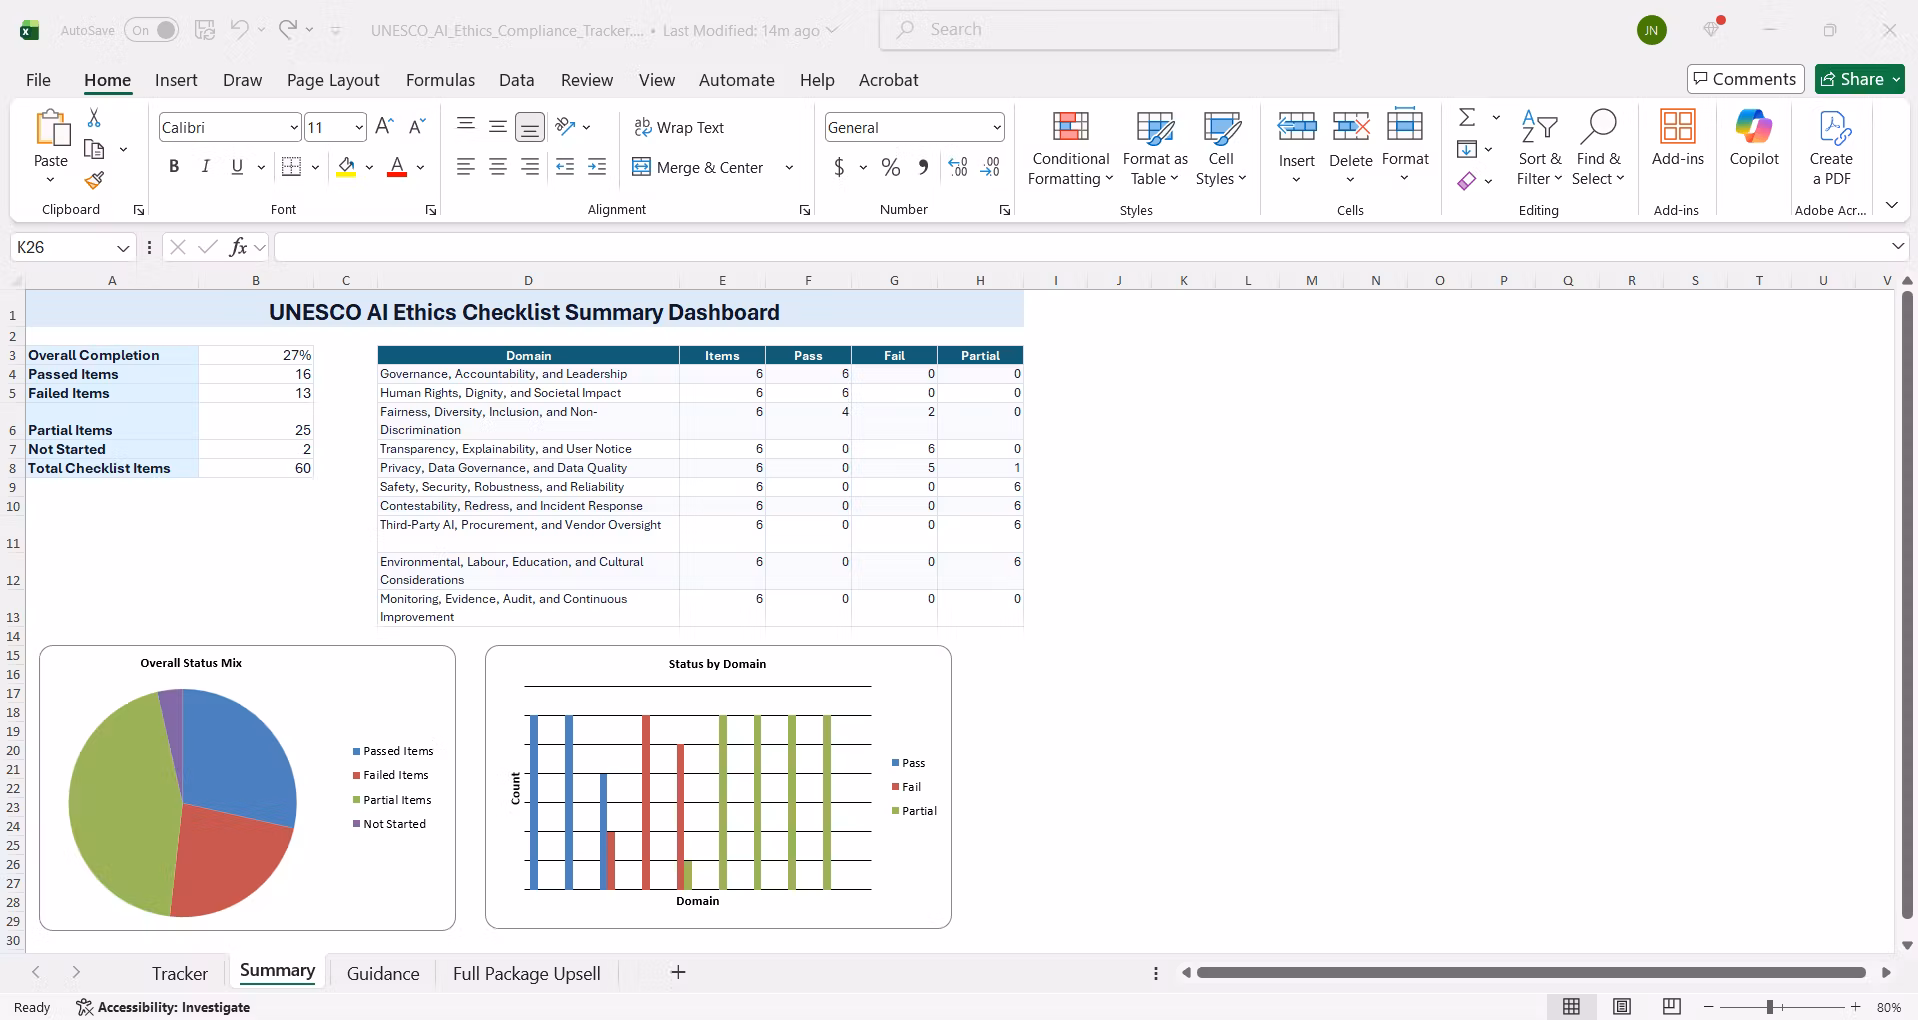
Task: Apply top vertical alignment
Action: [x=466, y=126]
